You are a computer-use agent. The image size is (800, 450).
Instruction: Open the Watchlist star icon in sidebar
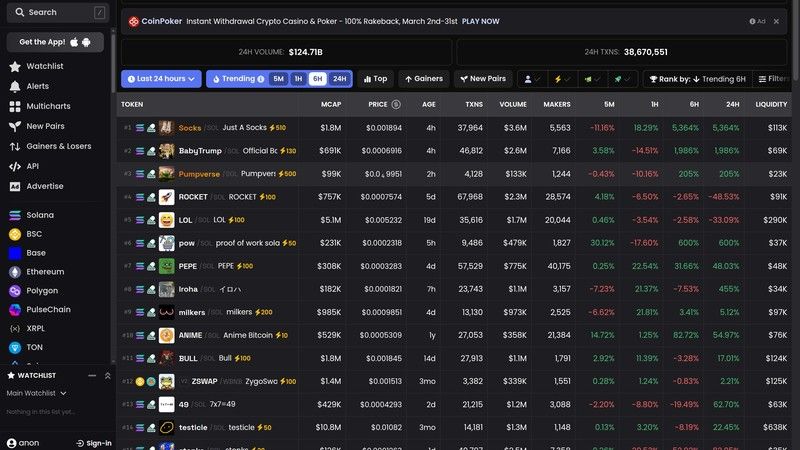pyautogui.click(x=15, y=66)
